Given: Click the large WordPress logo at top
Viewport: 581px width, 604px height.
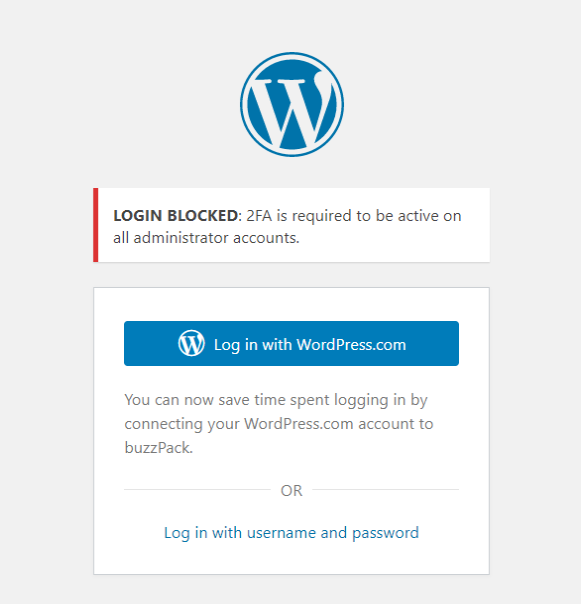Looking at the screenshot, I should coord(292,104).
